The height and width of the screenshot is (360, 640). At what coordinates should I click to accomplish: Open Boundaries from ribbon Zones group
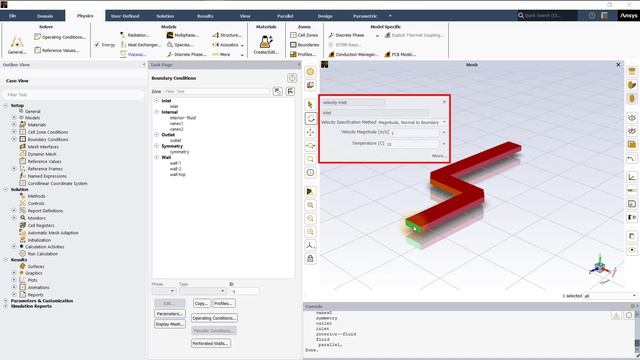[304, 44]
